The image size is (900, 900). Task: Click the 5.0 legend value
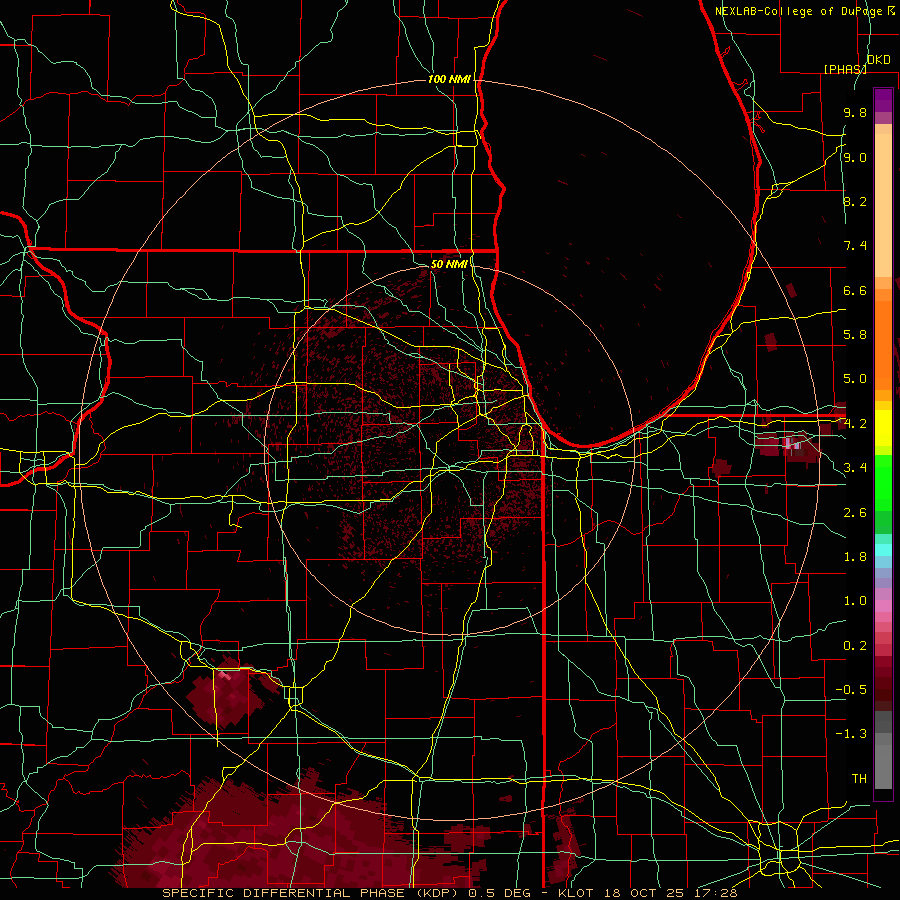tap(855, 379)
